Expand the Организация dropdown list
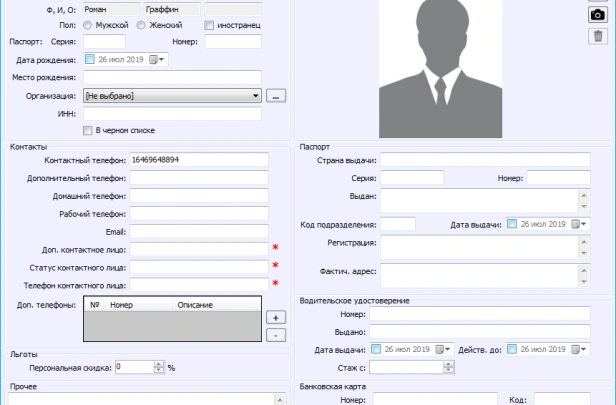Viewport: 616px width, 405px height. tap(256, 96)
